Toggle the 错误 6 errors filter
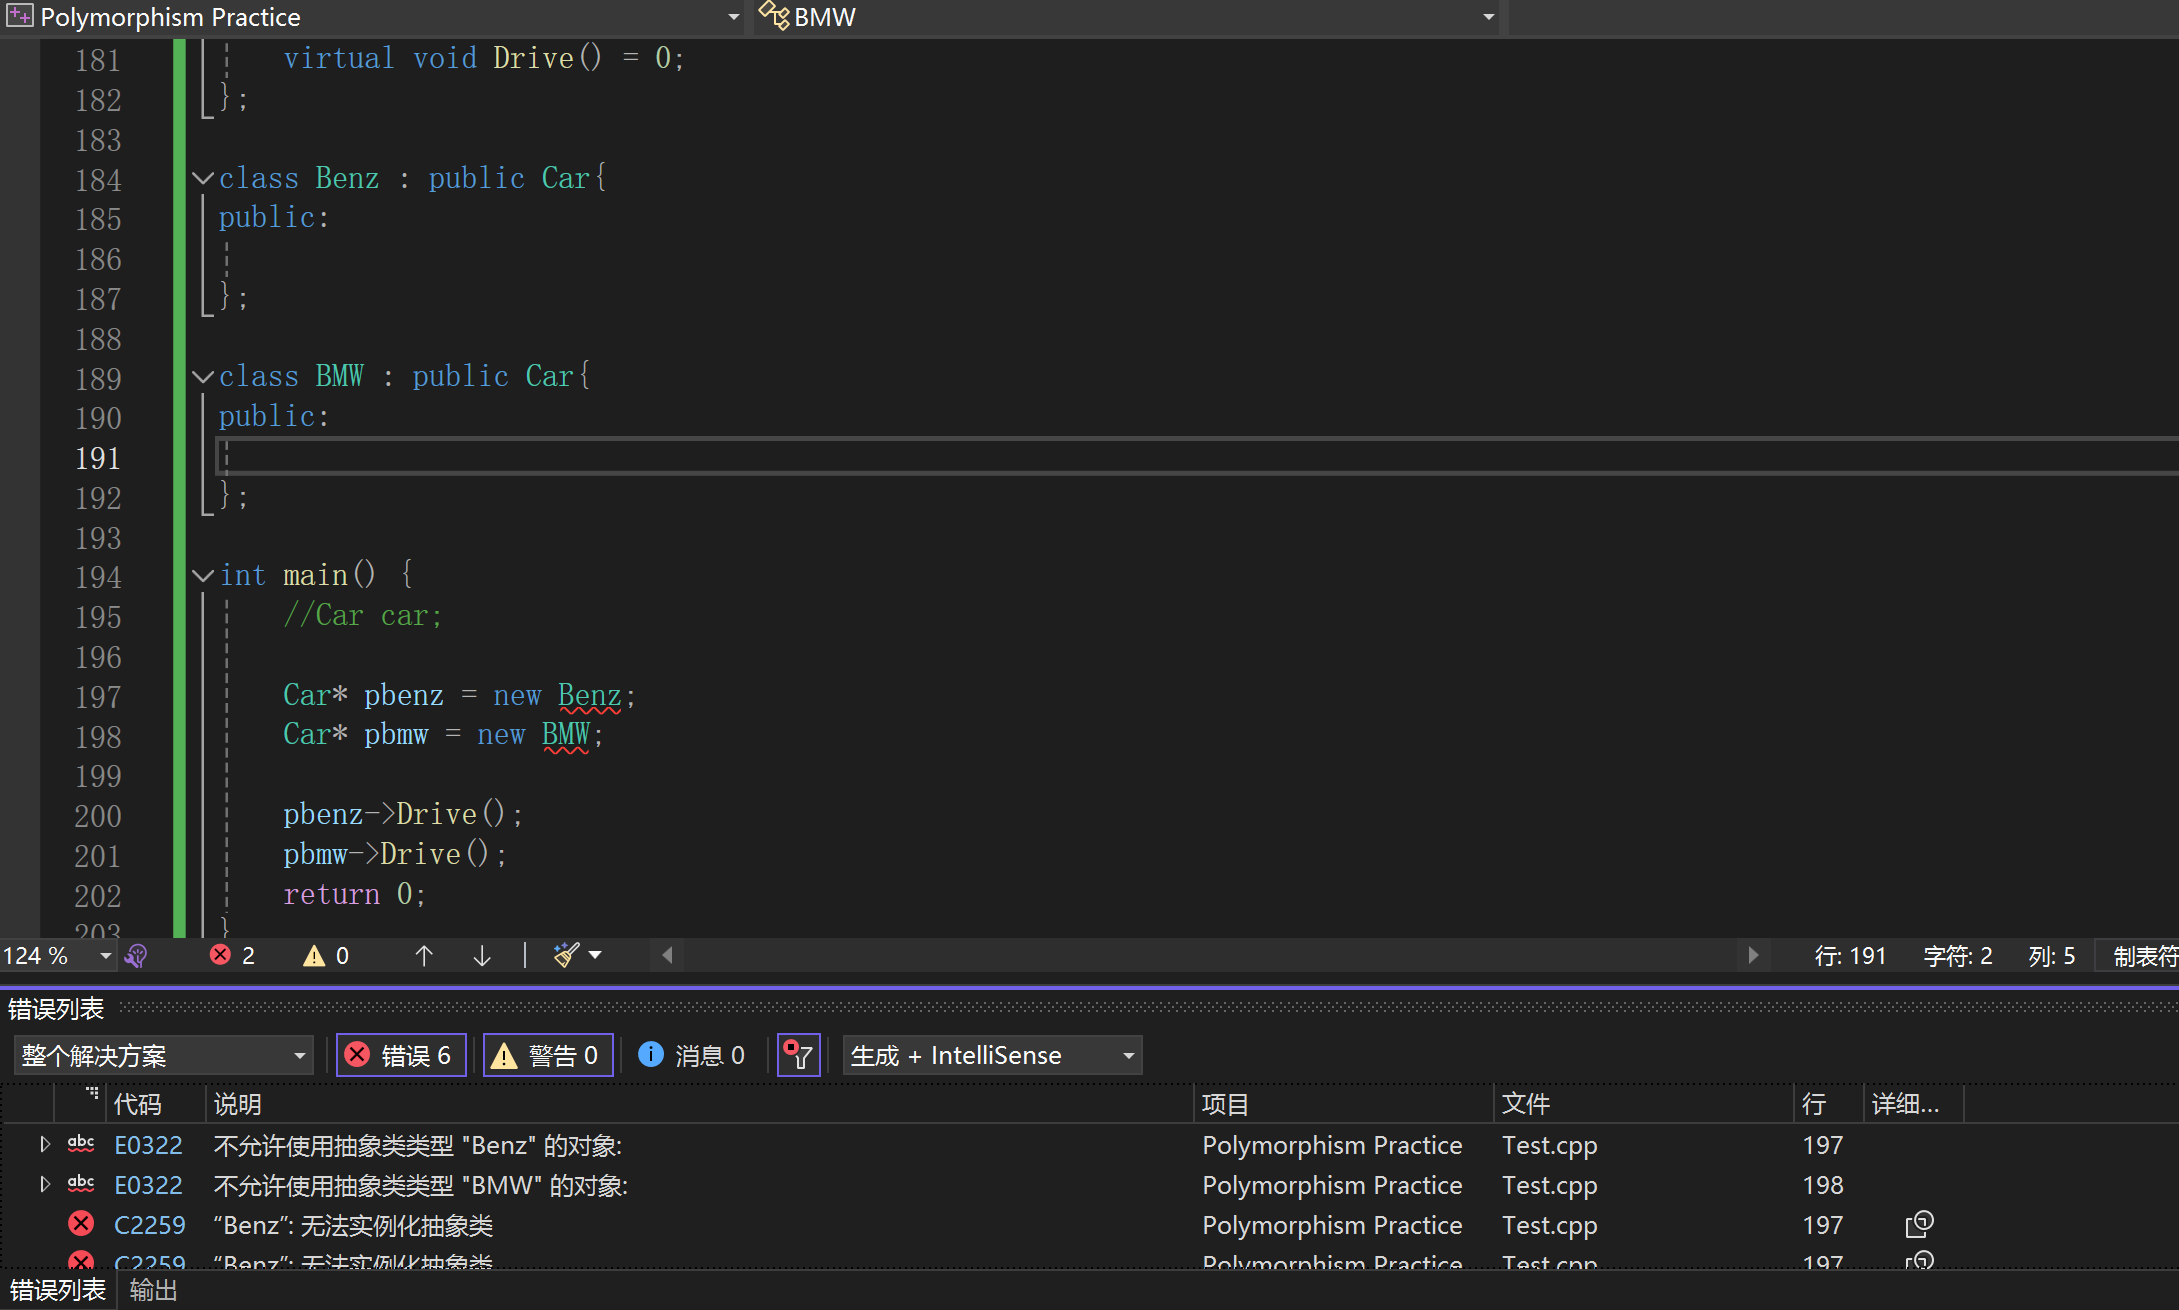Screen dimensions: 2179x1310 click(401, 1055)
